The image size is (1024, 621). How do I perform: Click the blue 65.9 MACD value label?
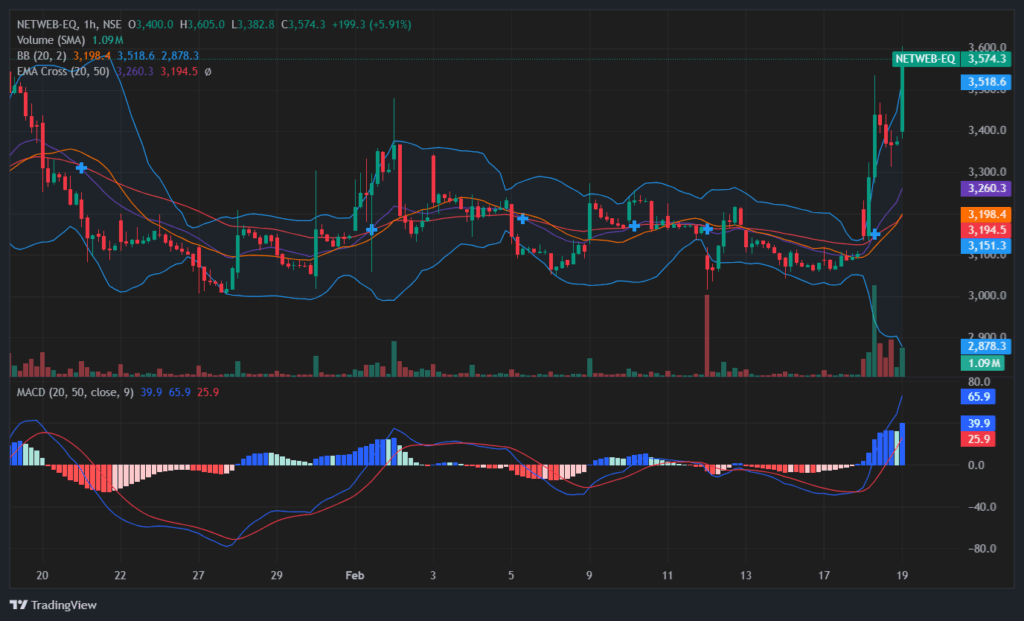pos(978,396)
